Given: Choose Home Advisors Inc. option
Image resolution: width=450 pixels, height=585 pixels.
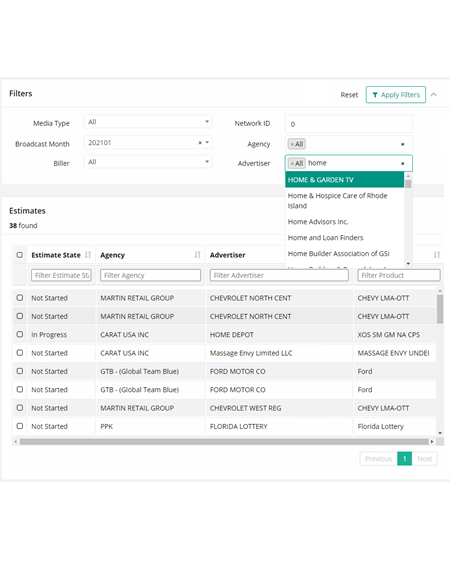Looking at the screenshot, I should (344, 222).
